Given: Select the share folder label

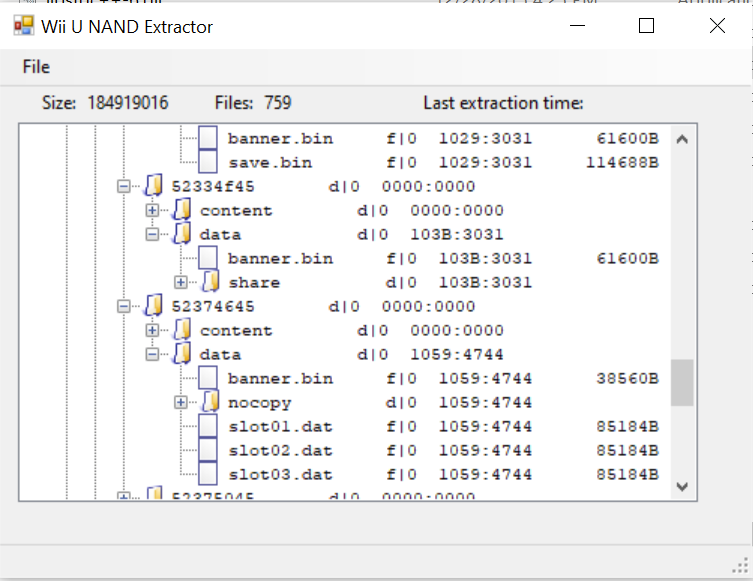Looking at the screenshot, I should point(254,283).
